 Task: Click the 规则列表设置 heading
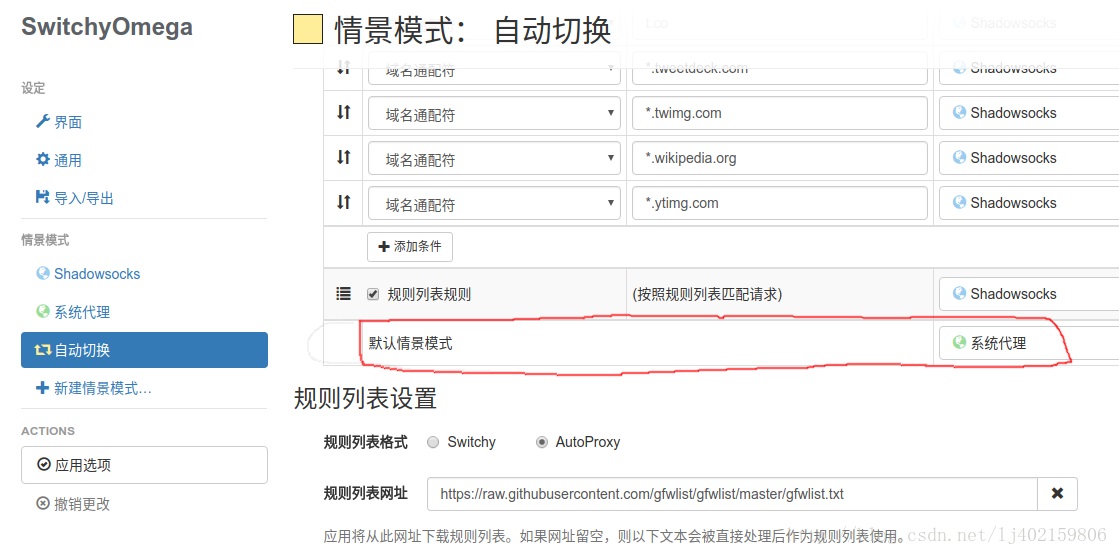pyautogui.click(x=365, y=398)
